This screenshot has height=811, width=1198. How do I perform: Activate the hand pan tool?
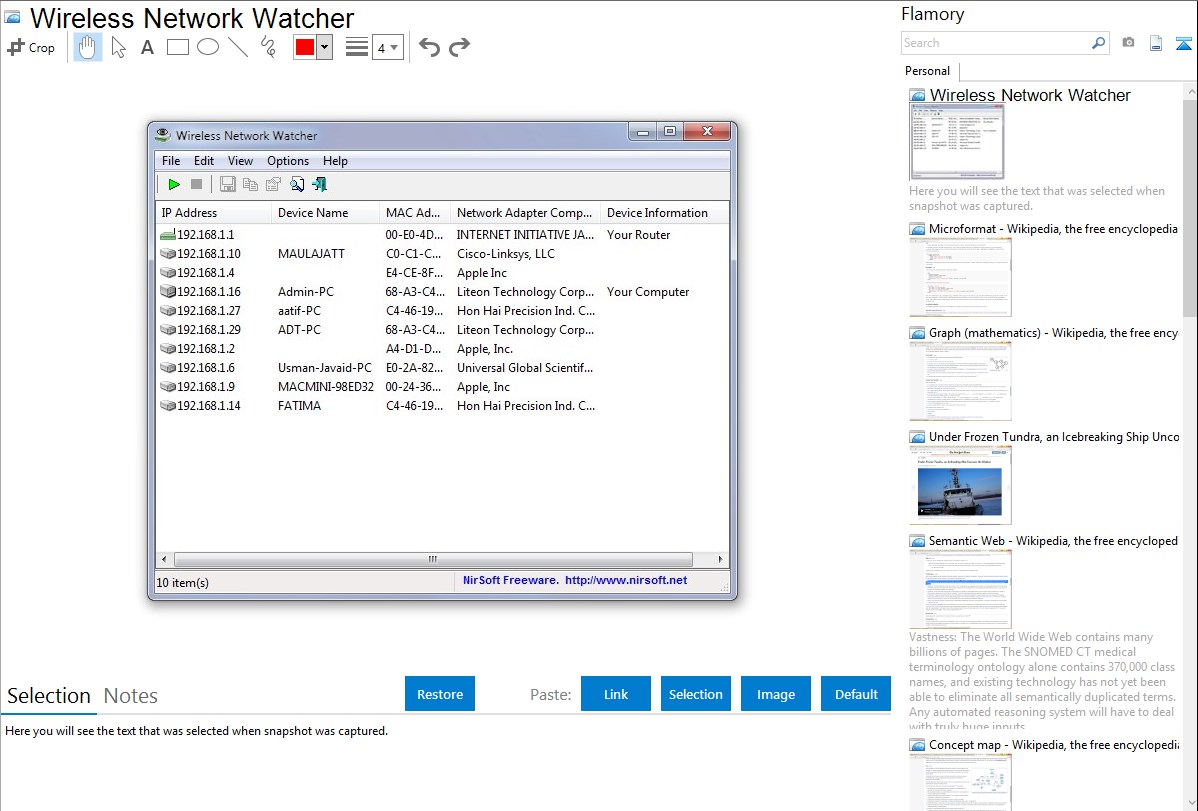(87, 47)
